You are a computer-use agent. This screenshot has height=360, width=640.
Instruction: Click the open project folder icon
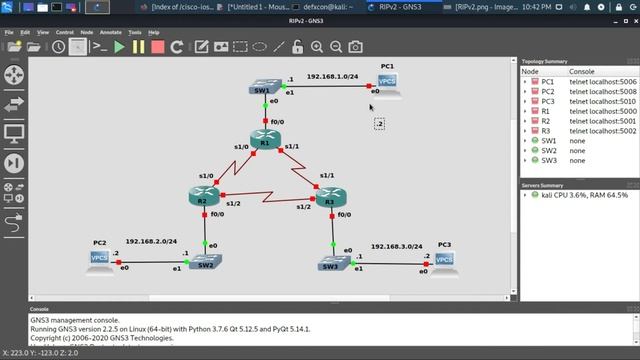[x=33, y=47]
